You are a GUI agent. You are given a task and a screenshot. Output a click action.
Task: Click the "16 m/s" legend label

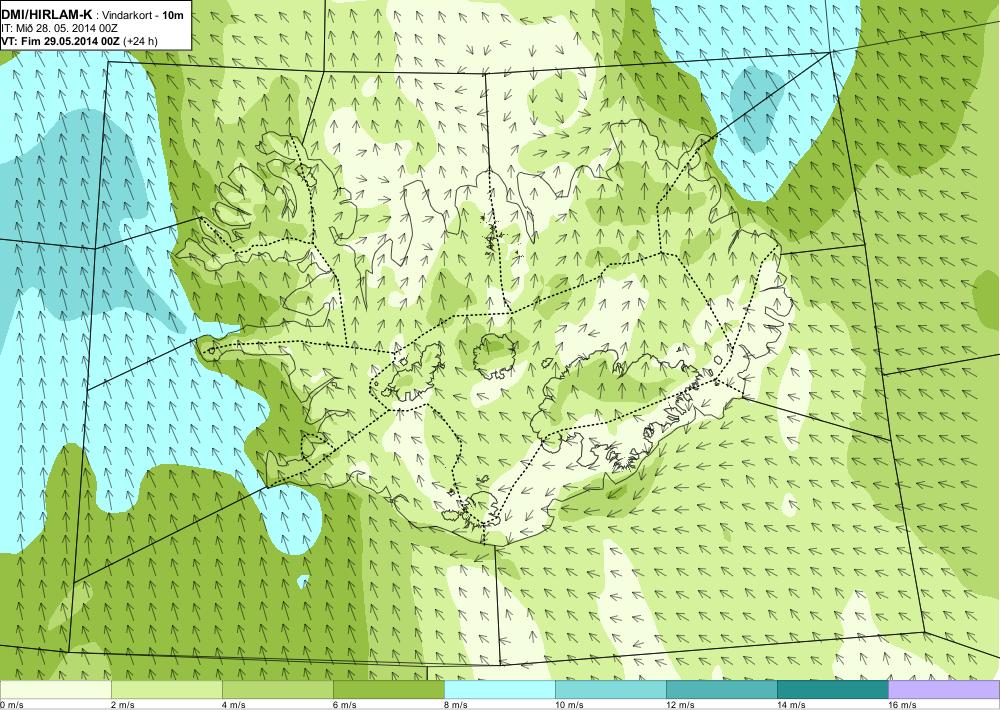tap(902, 705)
